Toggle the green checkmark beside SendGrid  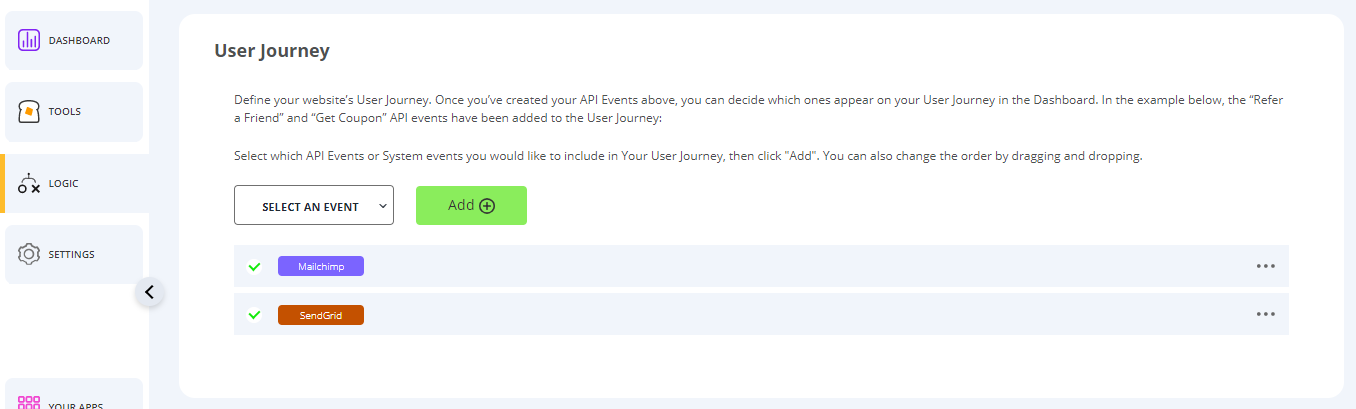click(254, 315)
